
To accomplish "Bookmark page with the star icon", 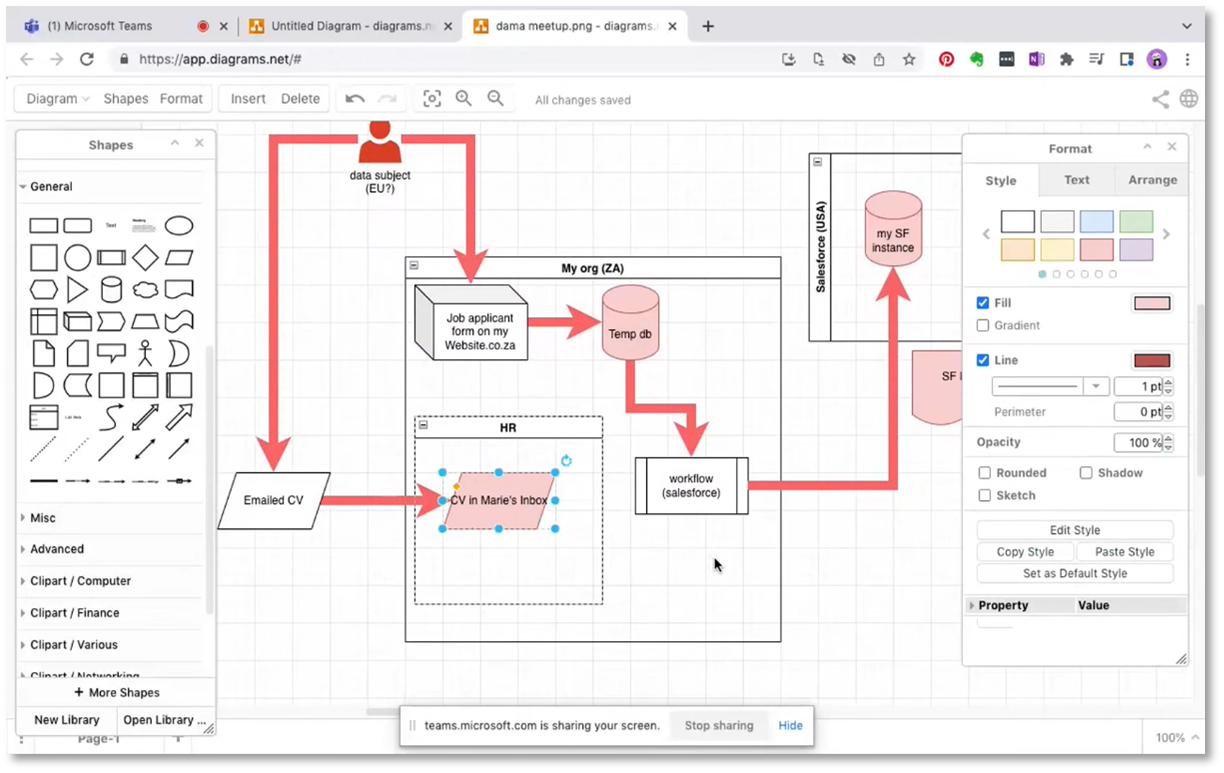I will pos(909,59).
